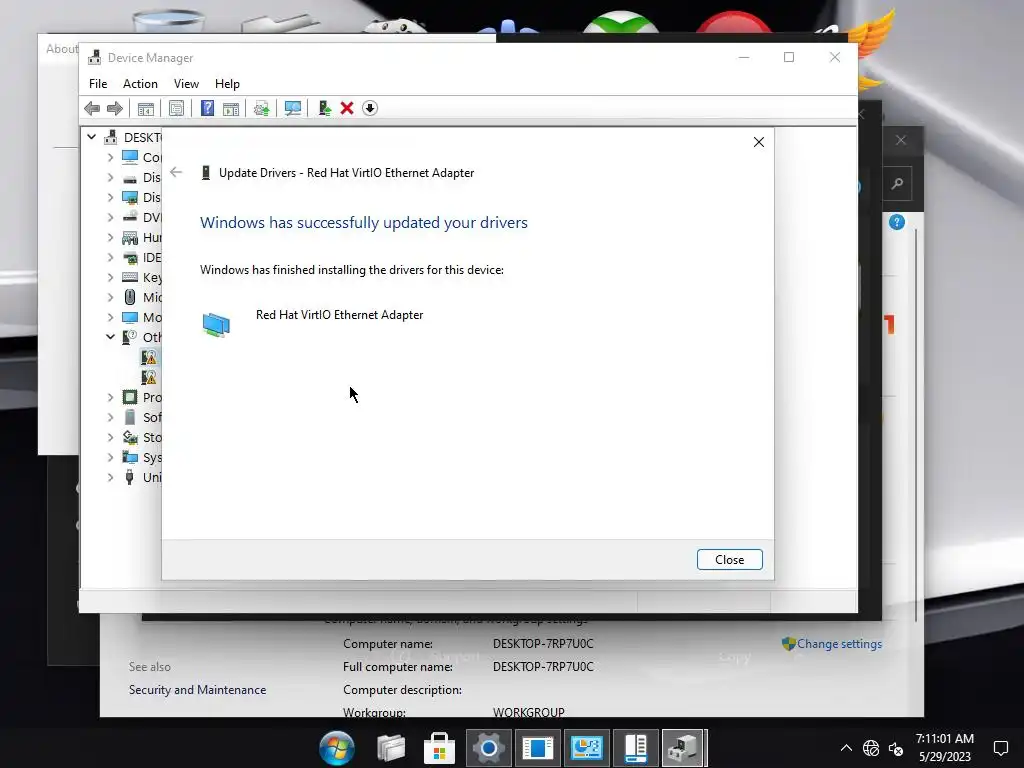Collapse the DESKTOP root tree node
The height and width of the screenshot is (768, 1024).
pos(91,137)
